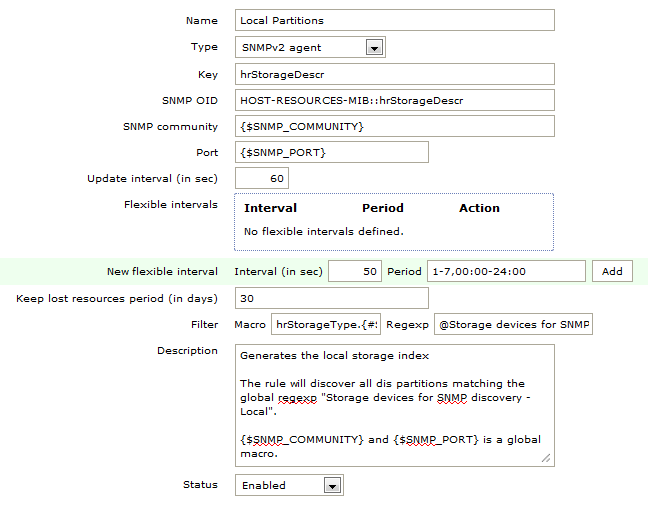Screen dimensions: 648x505
Task: Select the Port input field
Action: click(331, 152)
